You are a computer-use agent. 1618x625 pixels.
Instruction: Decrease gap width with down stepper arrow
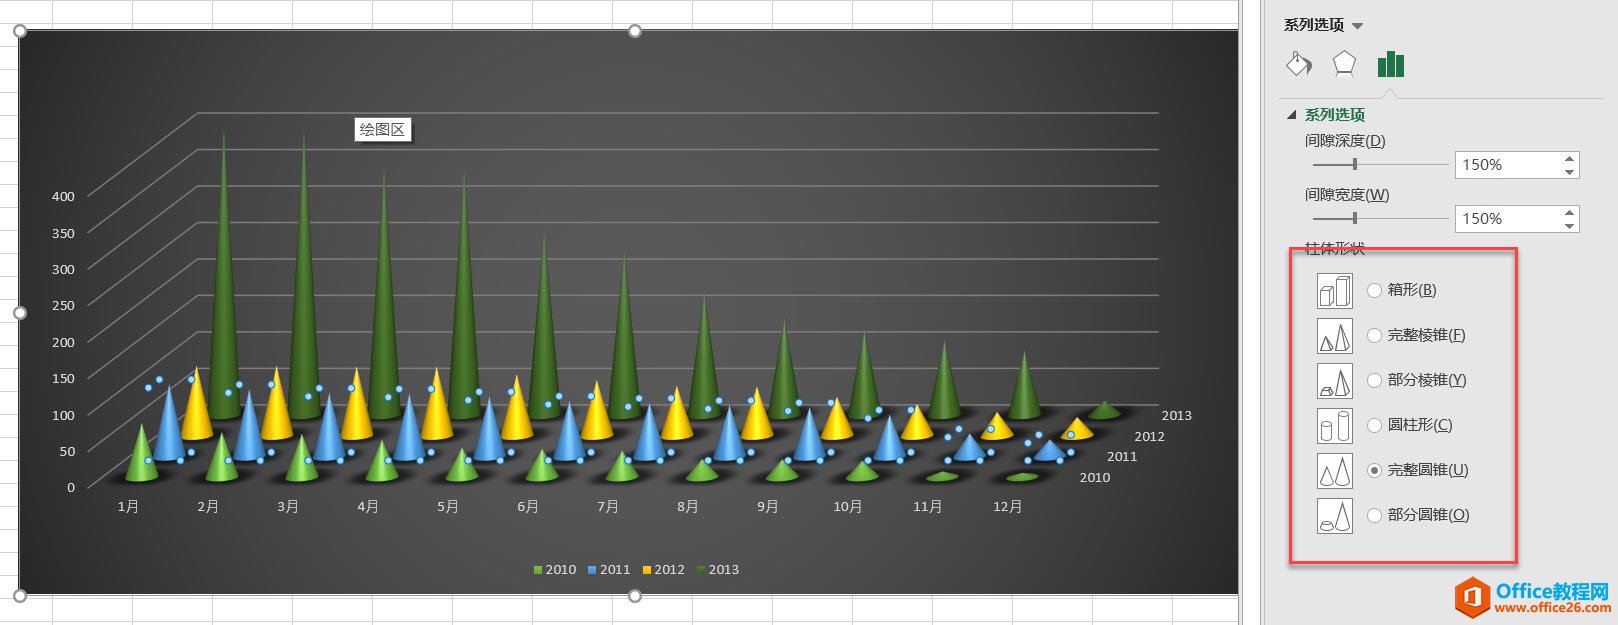[1570, 225]
